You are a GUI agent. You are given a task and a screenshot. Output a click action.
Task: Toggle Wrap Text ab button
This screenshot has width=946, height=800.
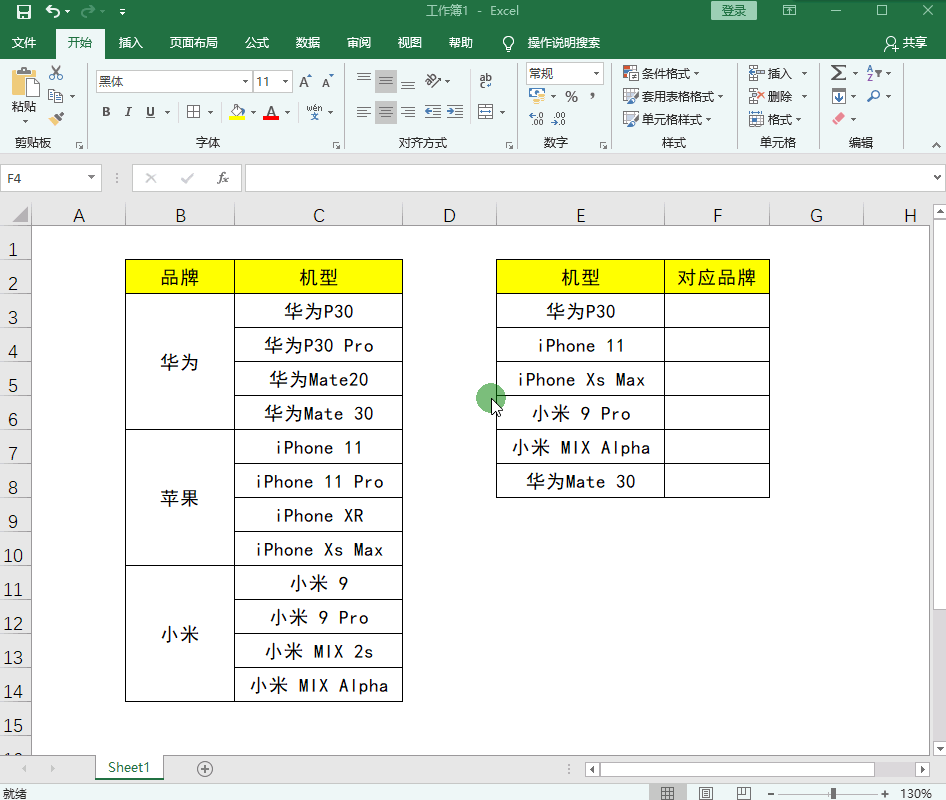(486, 80)
